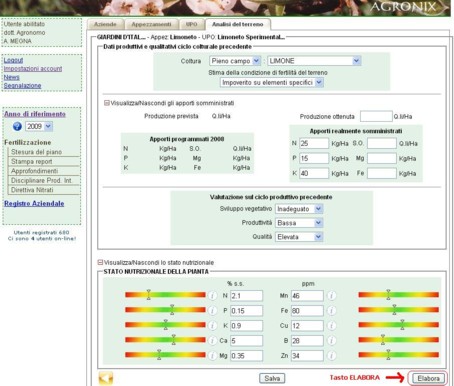Click the K apporti field showing 40

coord(314,173)
